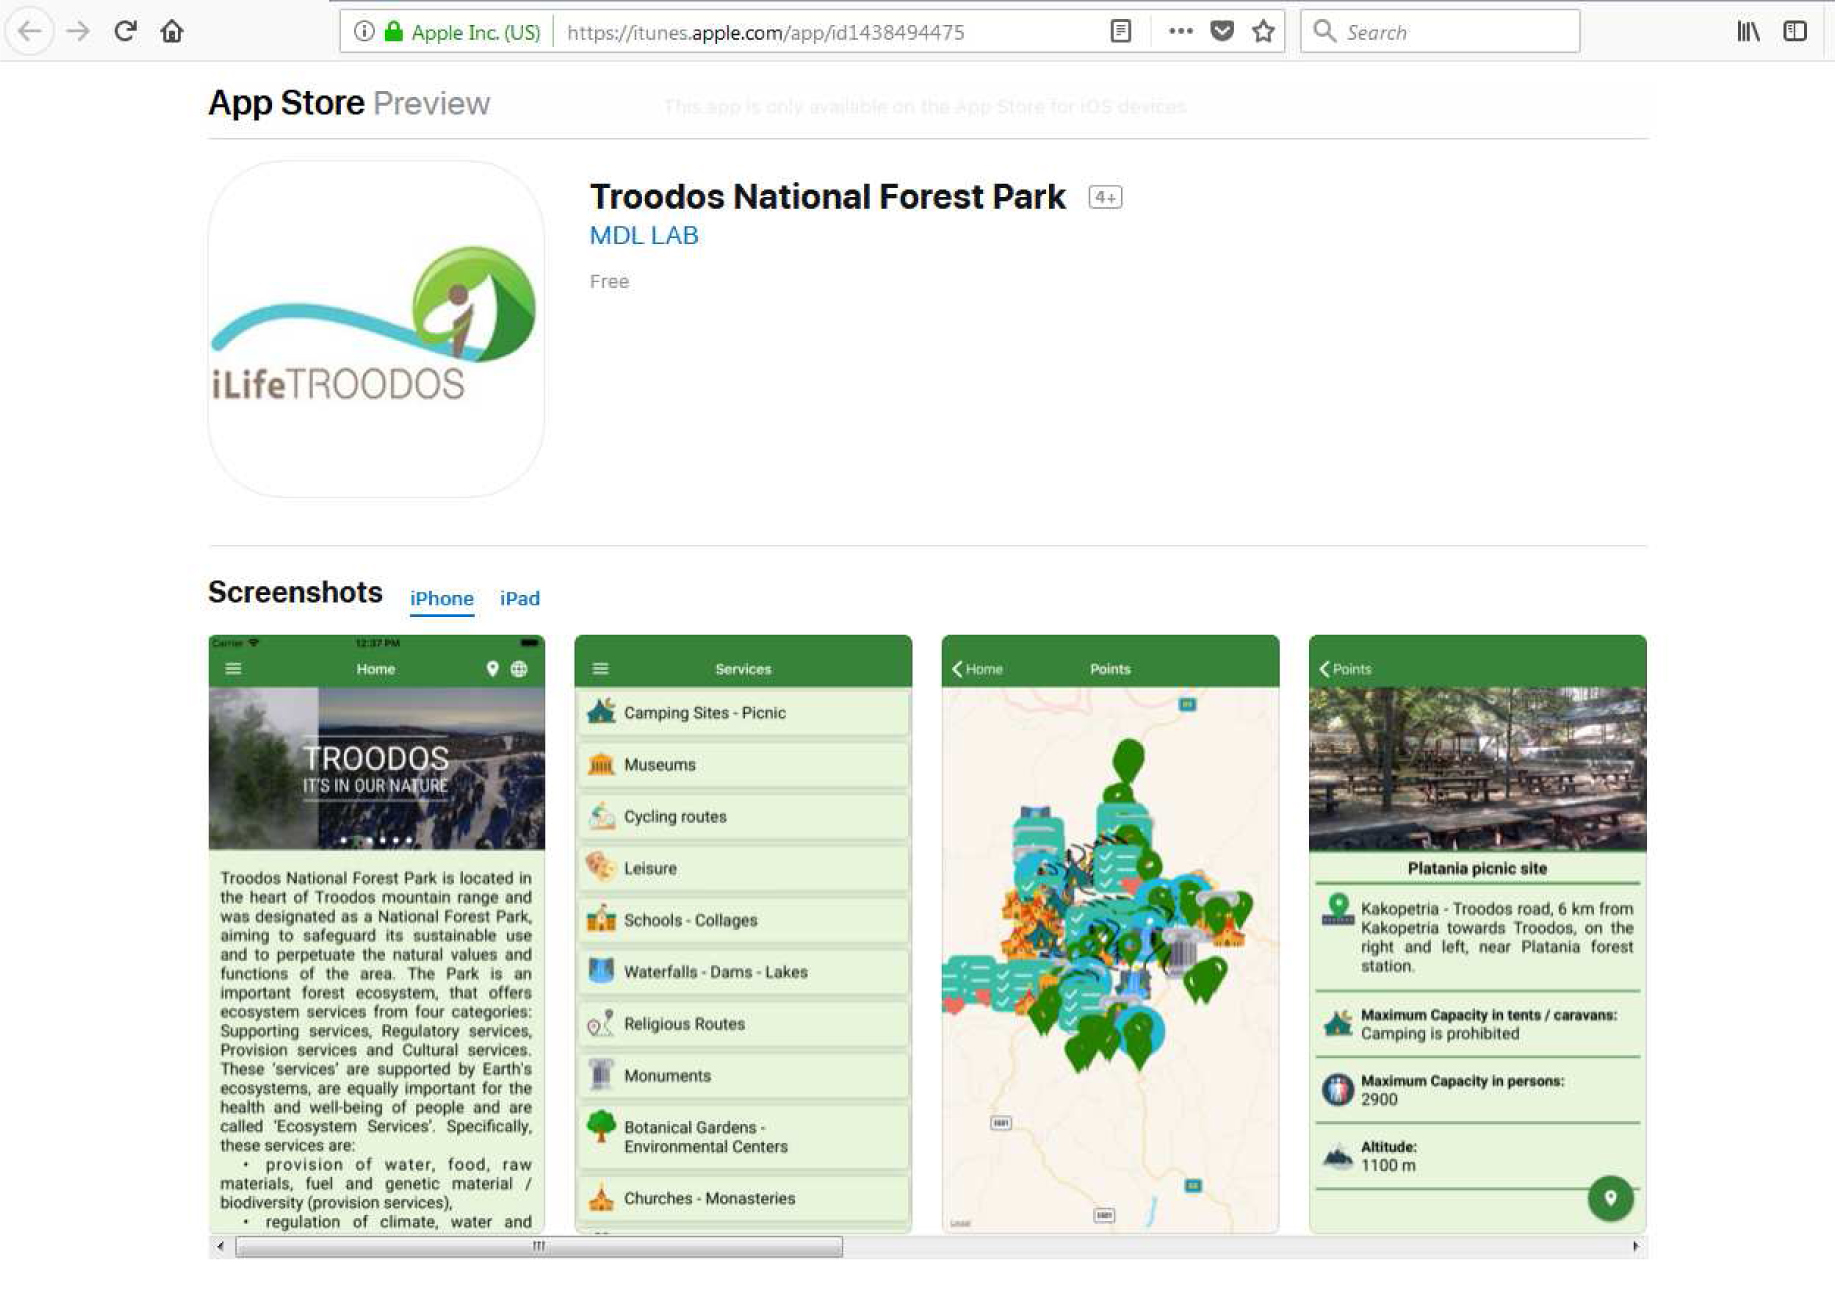
Task: Click the back navigation arrow
Action: tap(30, 31)
